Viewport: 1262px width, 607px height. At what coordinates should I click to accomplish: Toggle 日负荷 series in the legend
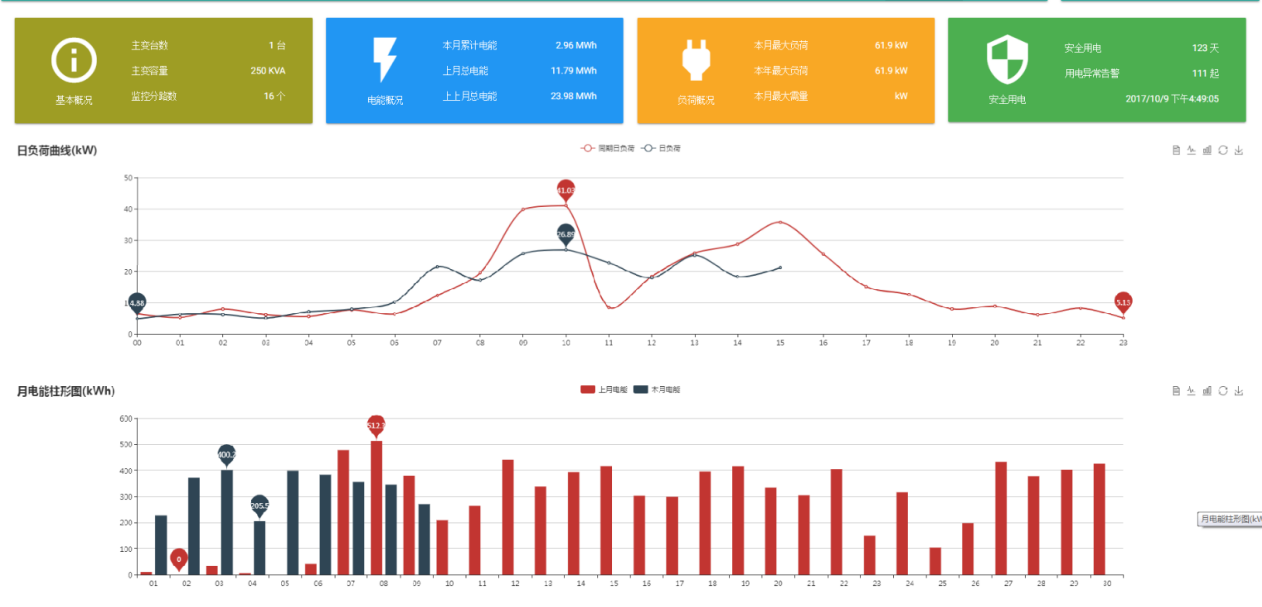coord(662,148)
